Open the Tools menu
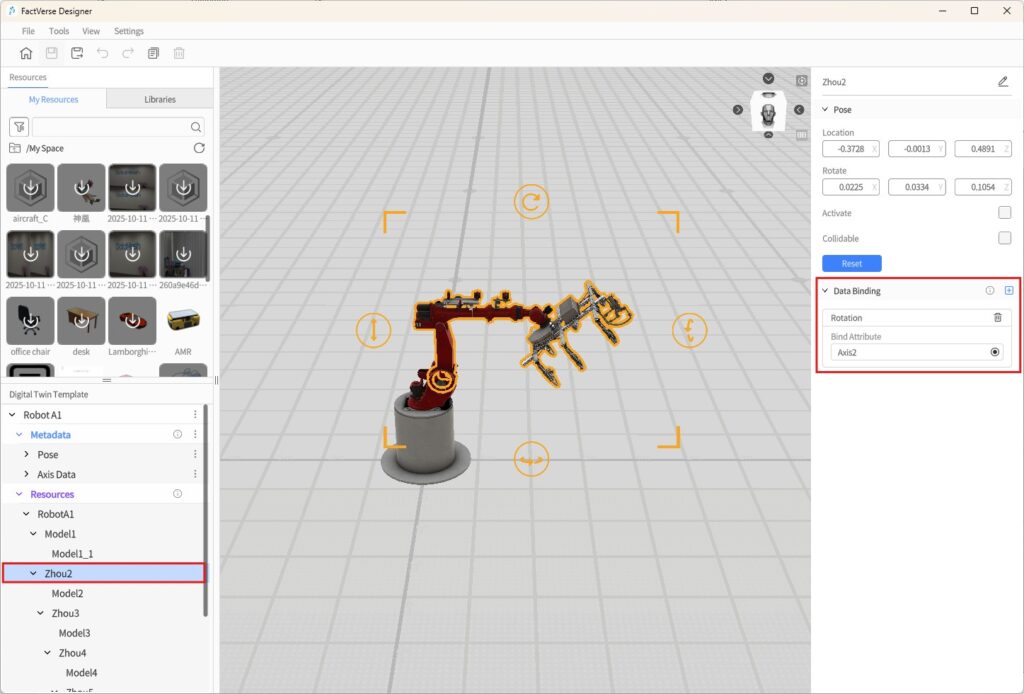Image resolution: width=1024 pixels, height=694 pixels. click(x=59, y=31)
